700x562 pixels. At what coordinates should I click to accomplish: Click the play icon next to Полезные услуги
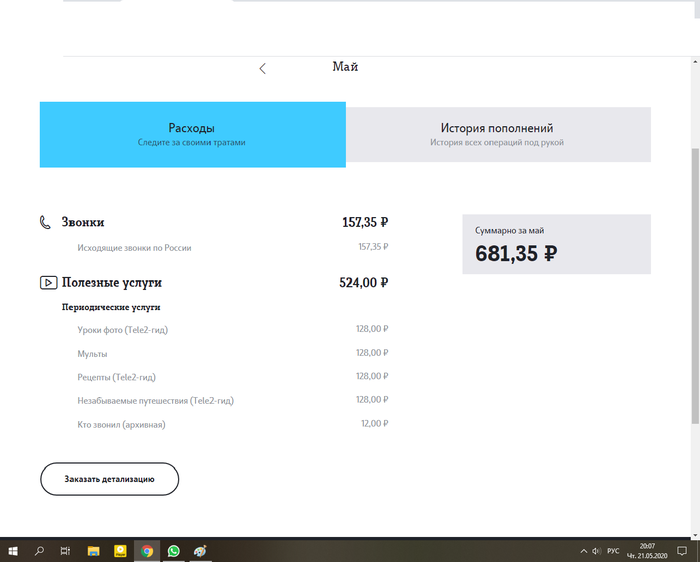(x=48, y=283)
